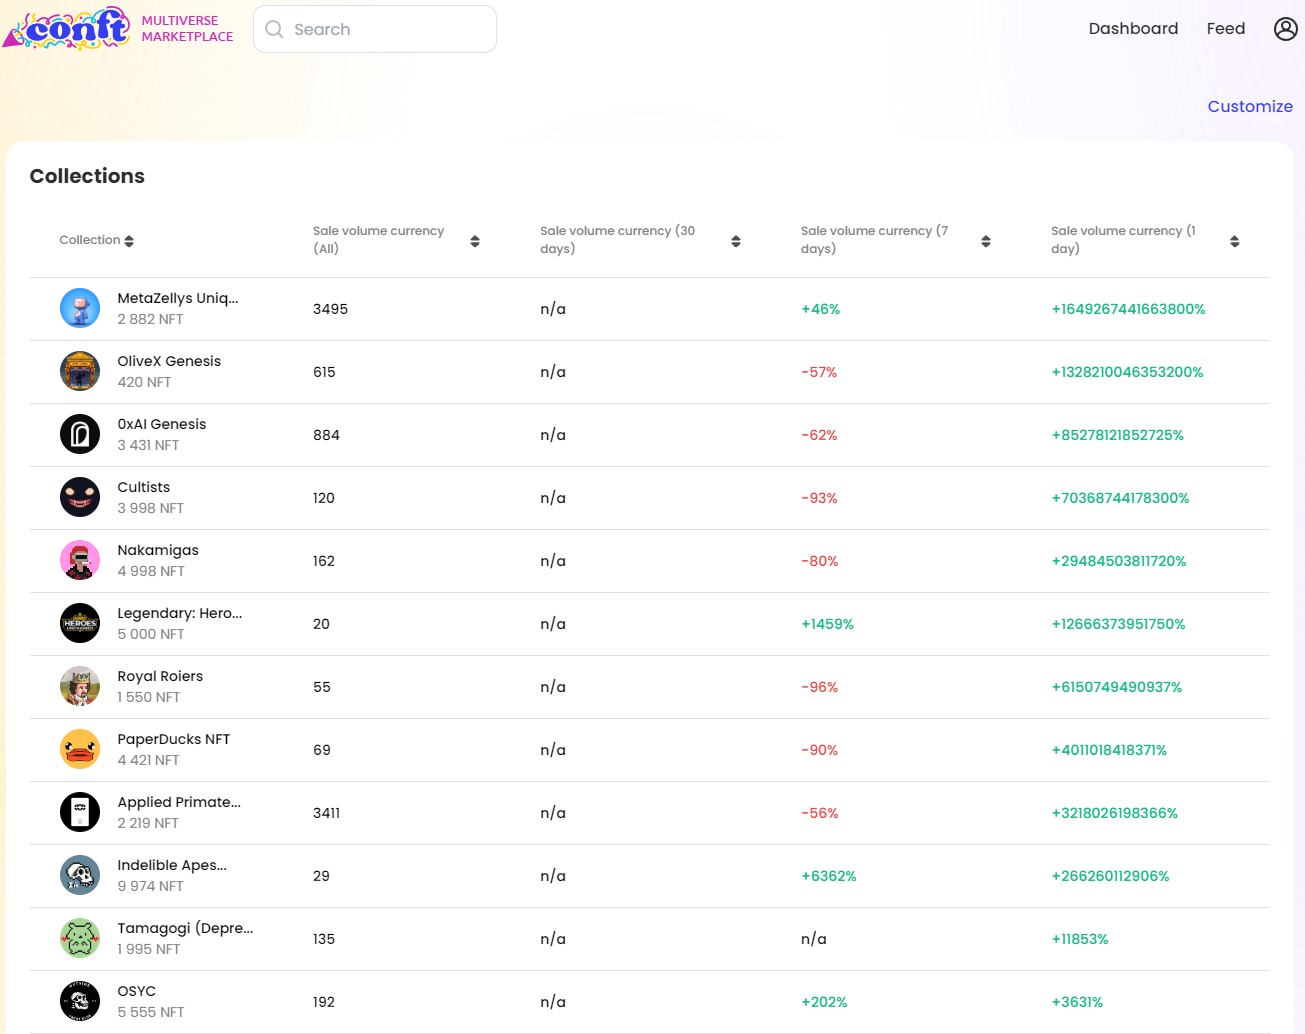
Task: Open the Nakamigas collection avatar
Action: [80, 560]
